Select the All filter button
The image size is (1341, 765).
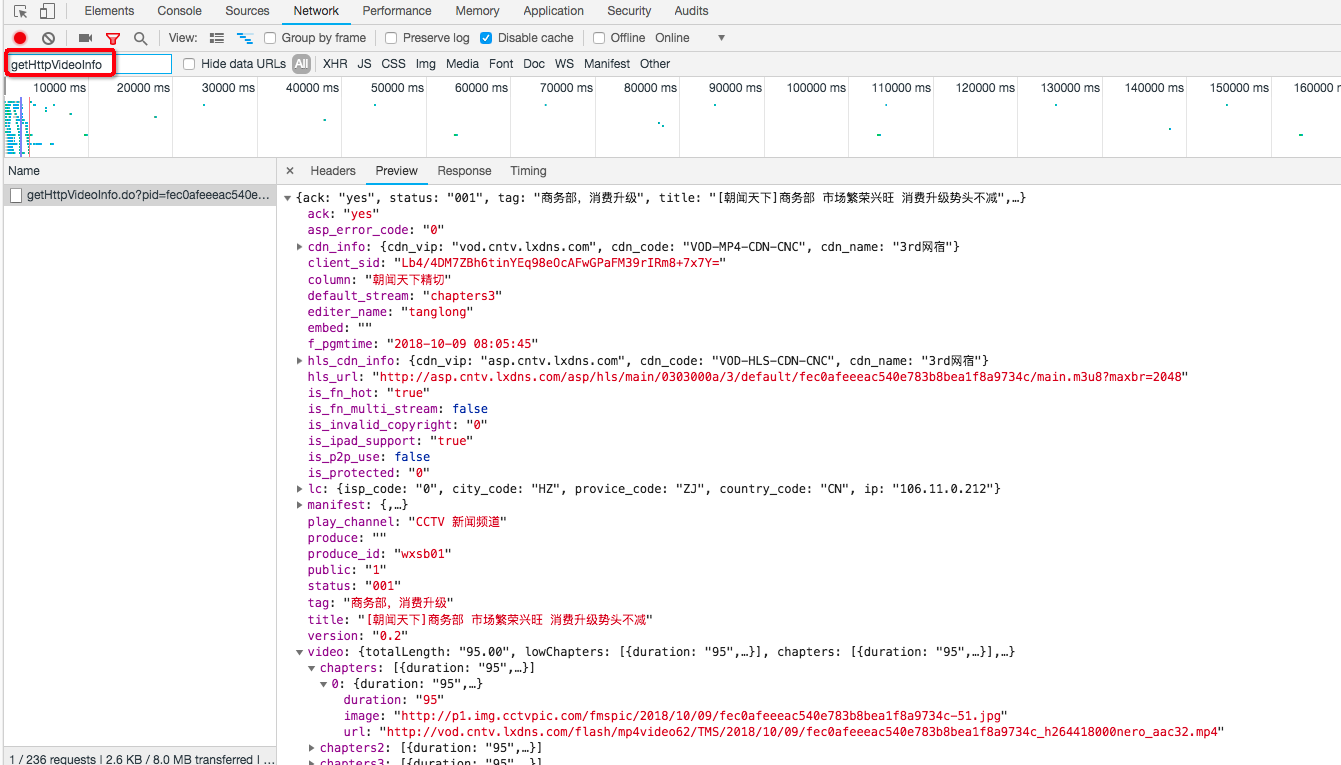point(301,64)
